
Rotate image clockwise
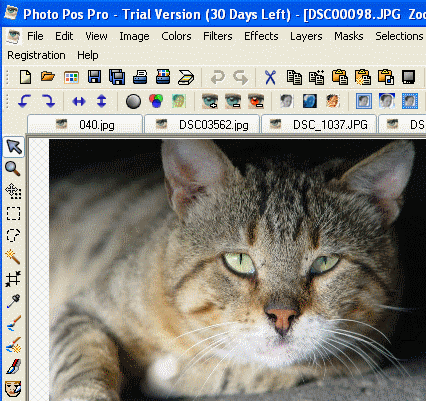point(48,101)
